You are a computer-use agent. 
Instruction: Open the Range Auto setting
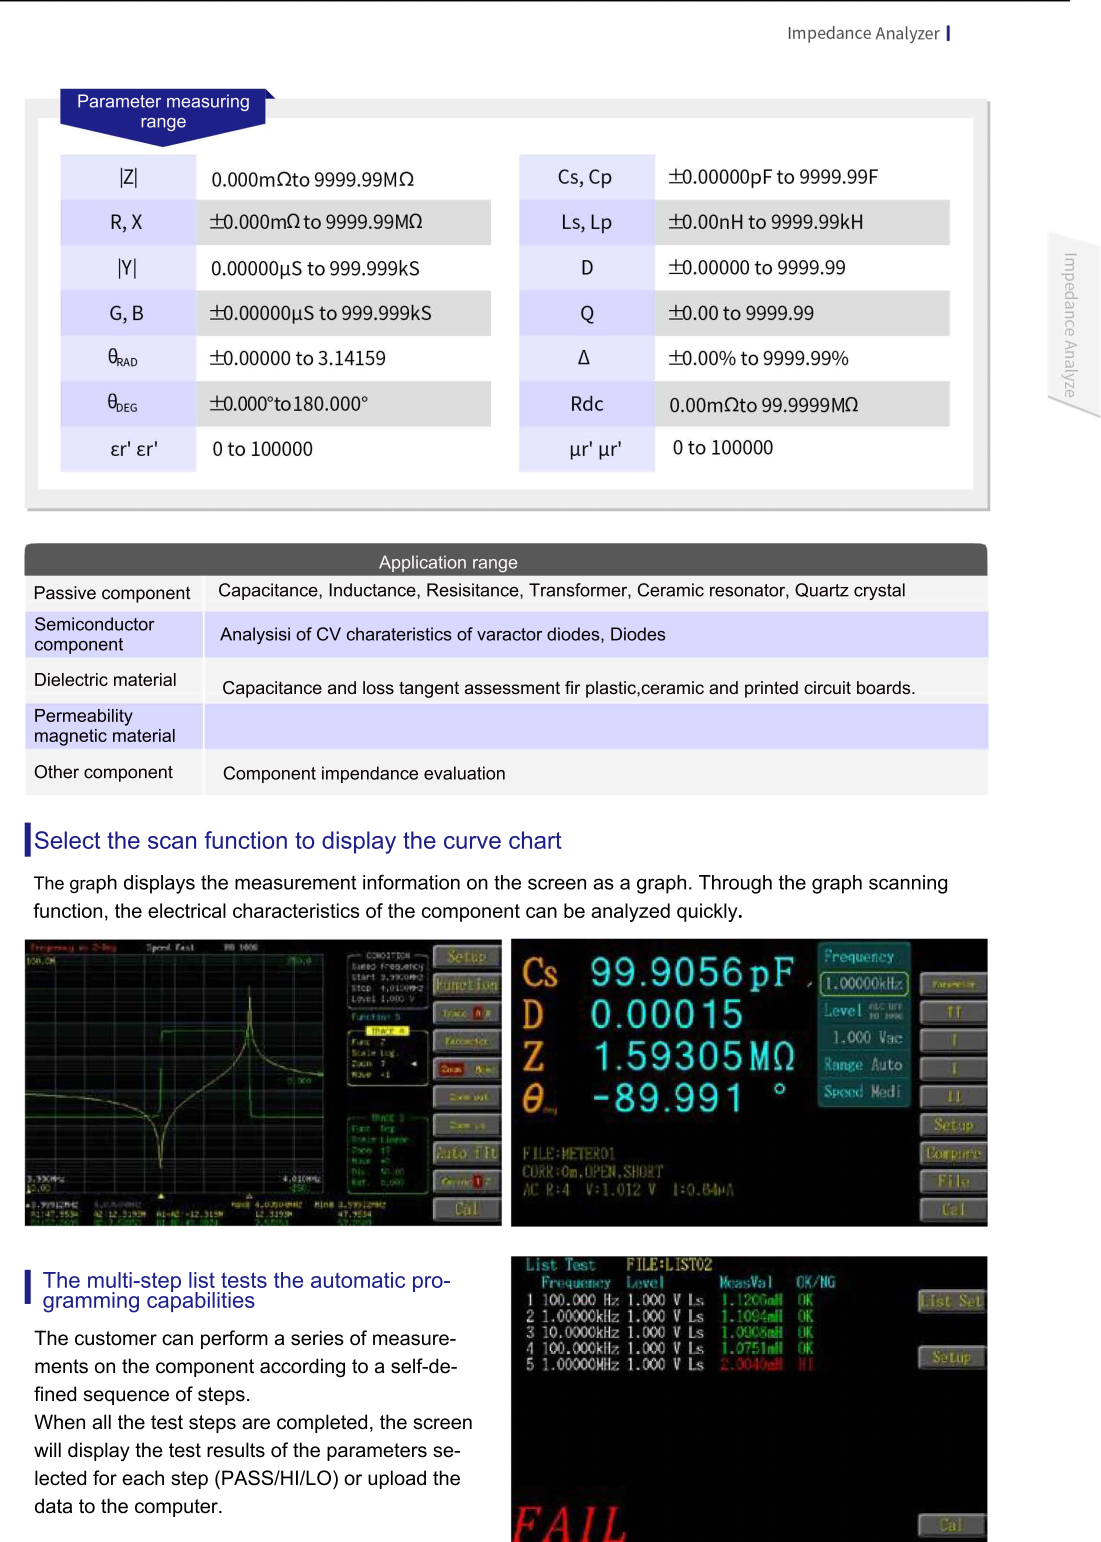[x=863, y=1065]
